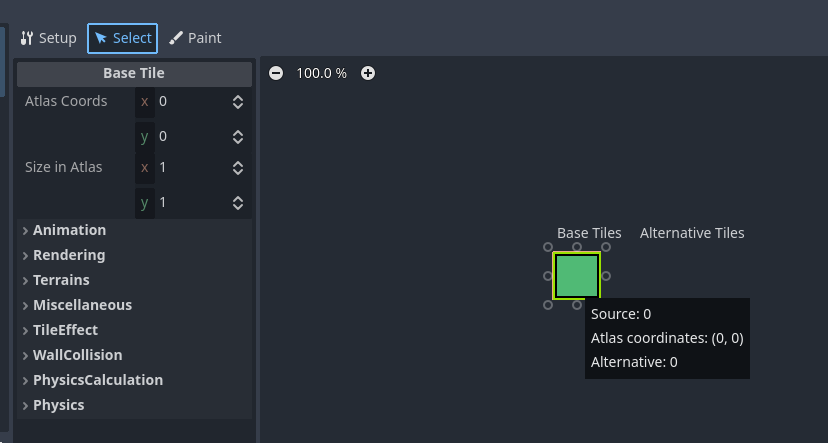The image size is (828, 443).
Task: Click the Size in Atlas x field
Action: (192, 168)
